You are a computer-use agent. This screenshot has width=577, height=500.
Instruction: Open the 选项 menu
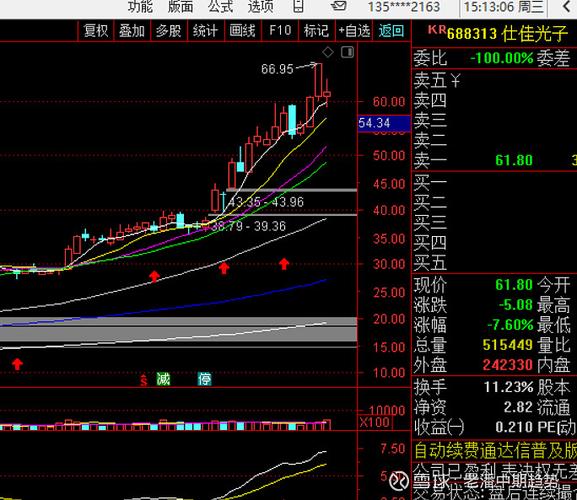[x=261, y=7]
